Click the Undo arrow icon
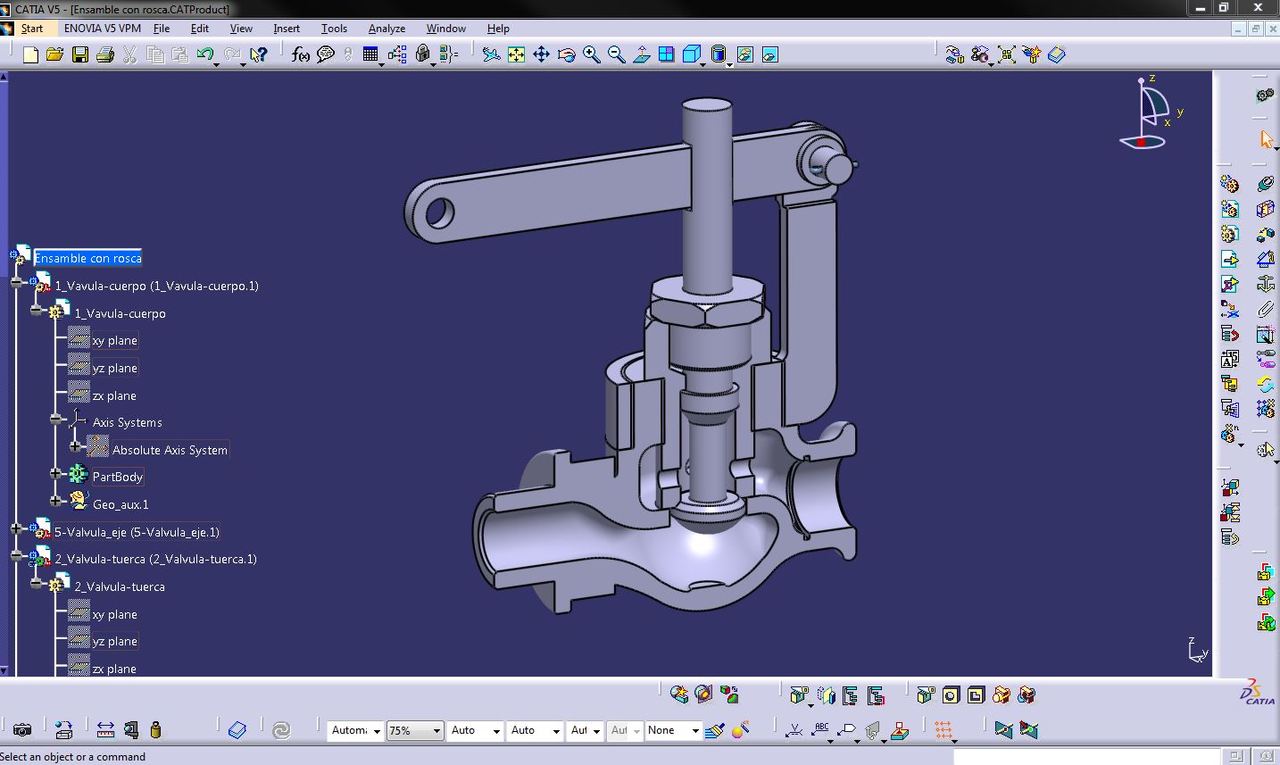1280x765 pixels. [x=205, y=55]
